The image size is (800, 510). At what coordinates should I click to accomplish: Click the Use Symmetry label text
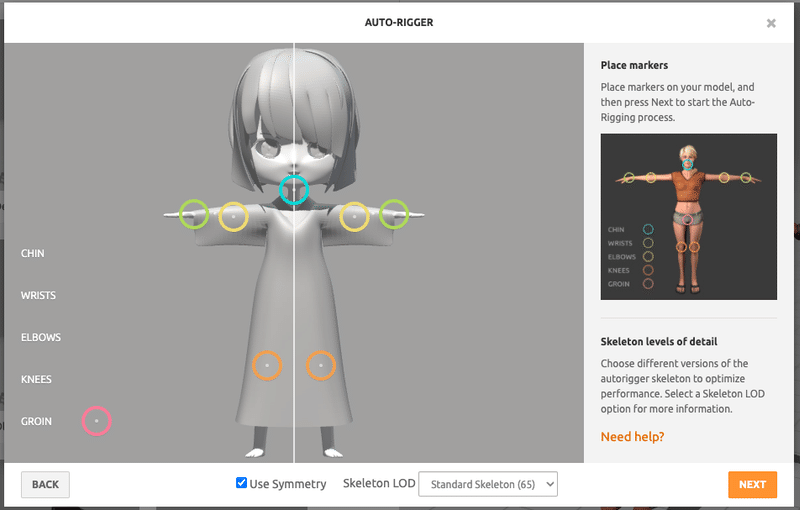[288, 484]
